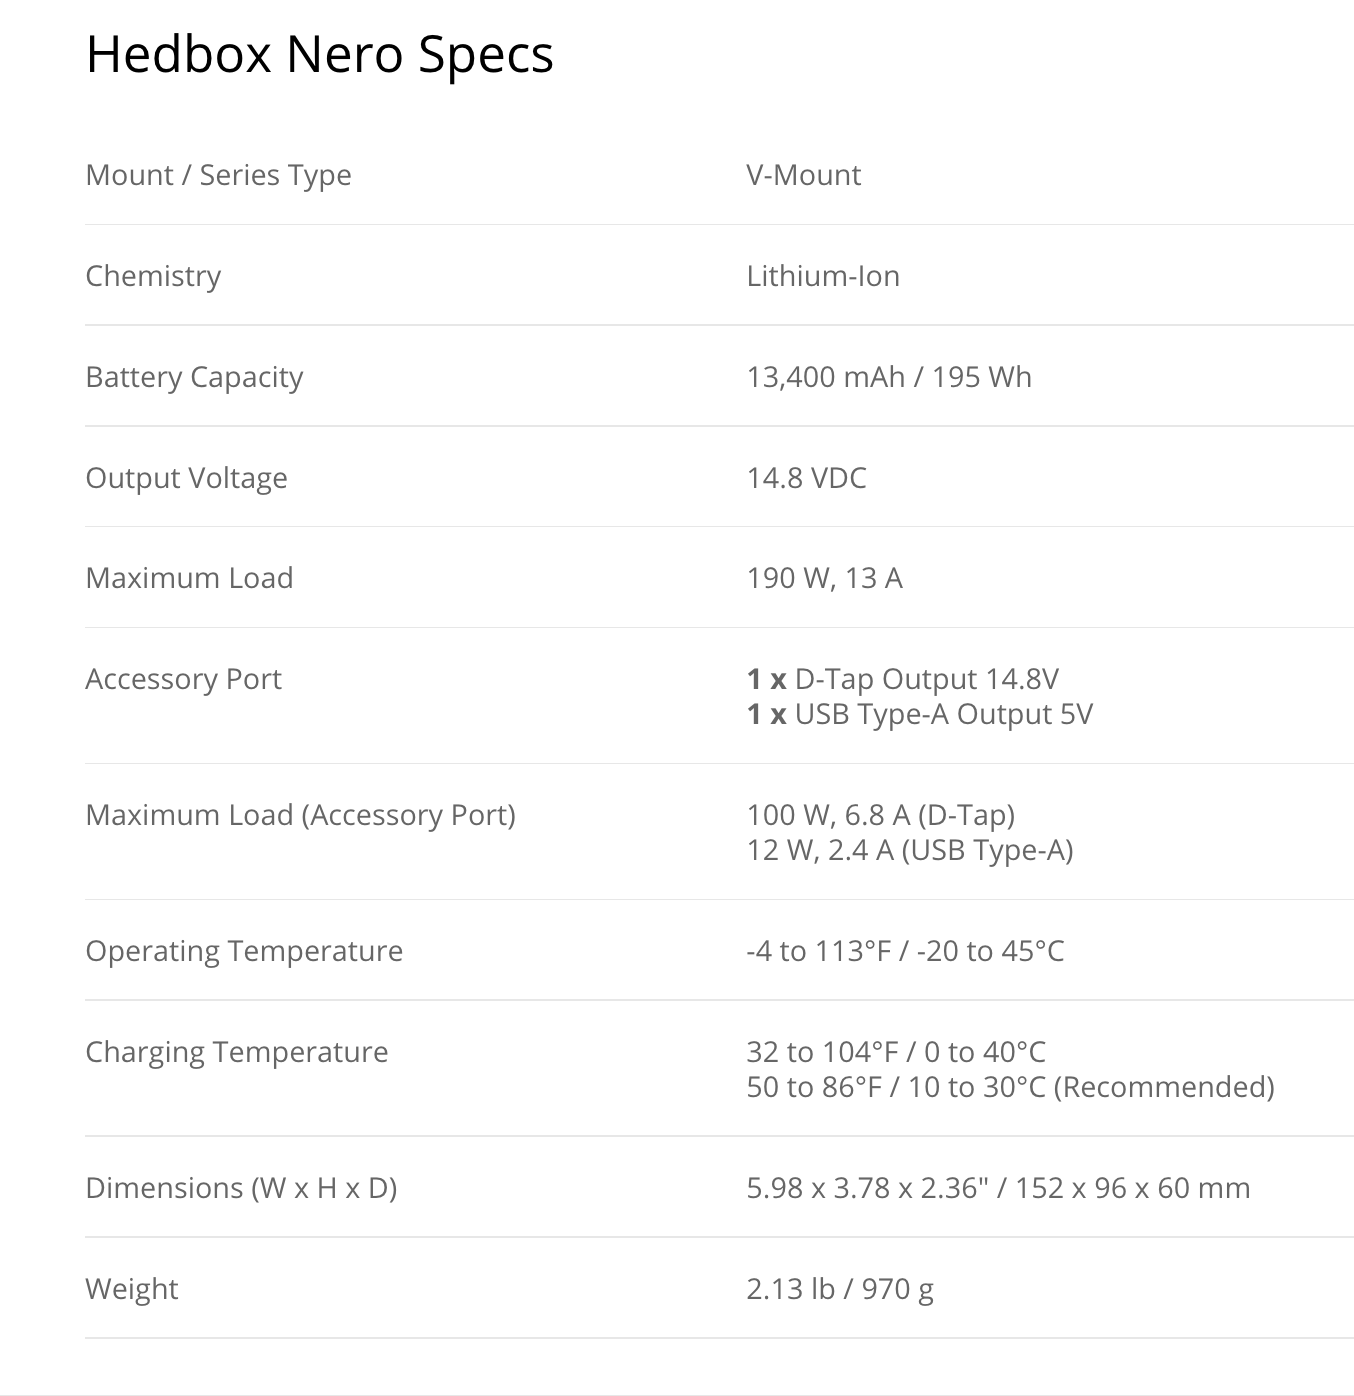The height and width of the screenshot is (1396, 1354).
Task: Click the Chemistry row label
Action: click(x=153, y=276)
